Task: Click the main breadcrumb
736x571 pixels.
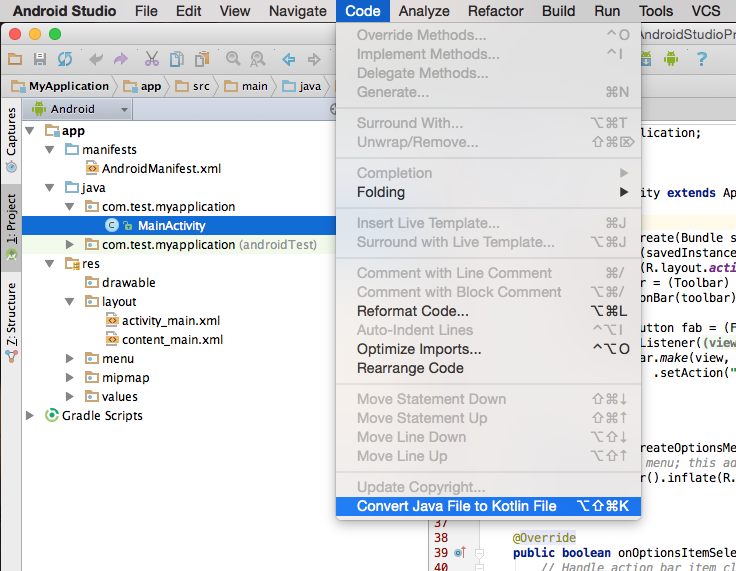Action: (x=246, y=86)
